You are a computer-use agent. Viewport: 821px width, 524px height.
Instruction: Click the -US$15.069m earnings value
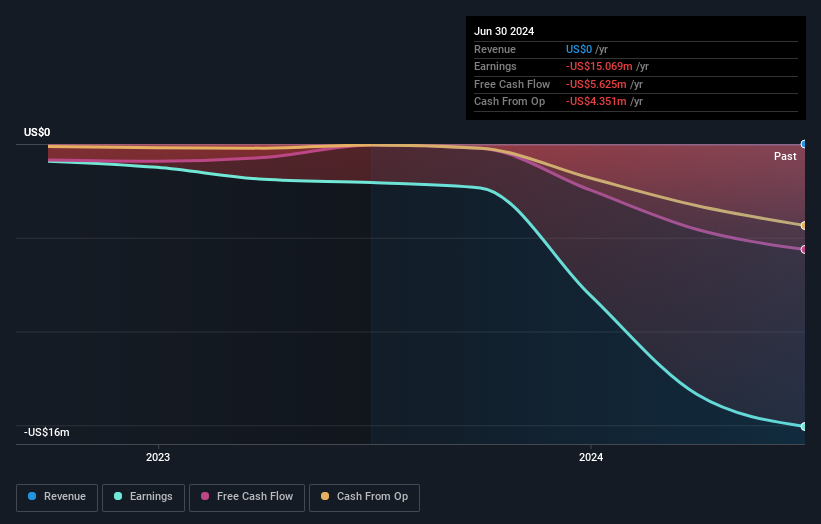tap(598, 66)
